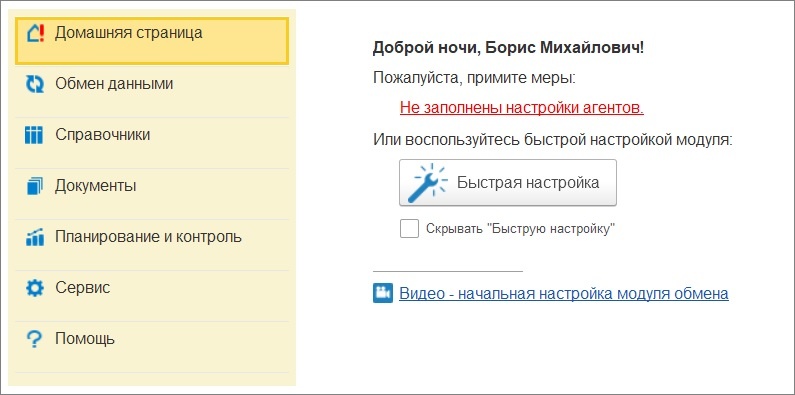This screenshot has height=395, width=795.
Task: Open the Справочники menu item
Action: 152,143
